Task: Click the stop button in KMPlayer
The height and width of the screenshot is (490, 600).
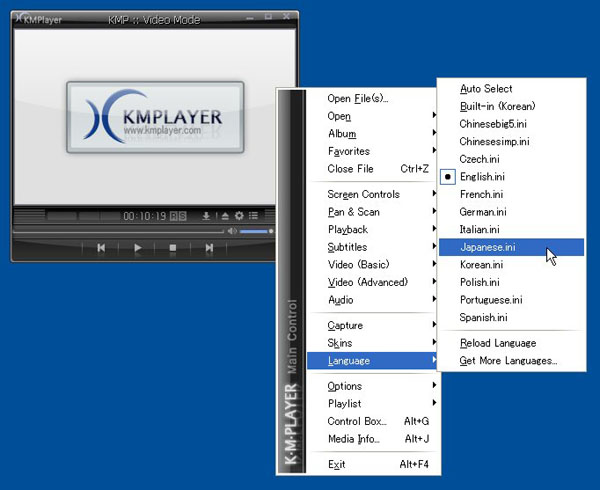Action: [x=173, y=248]
